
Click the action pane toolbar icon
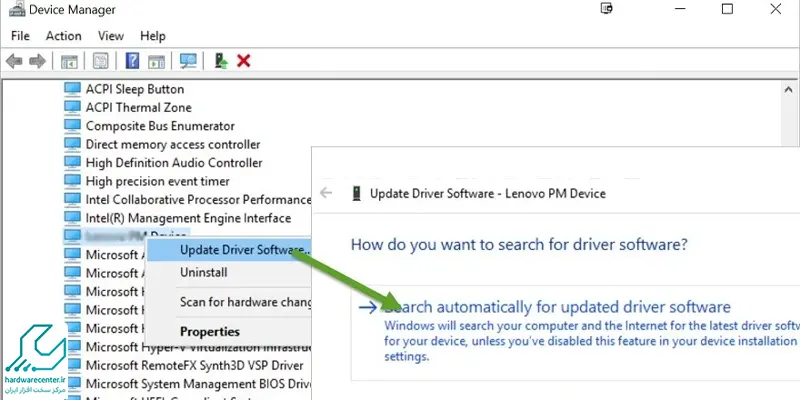click(156, 61)
